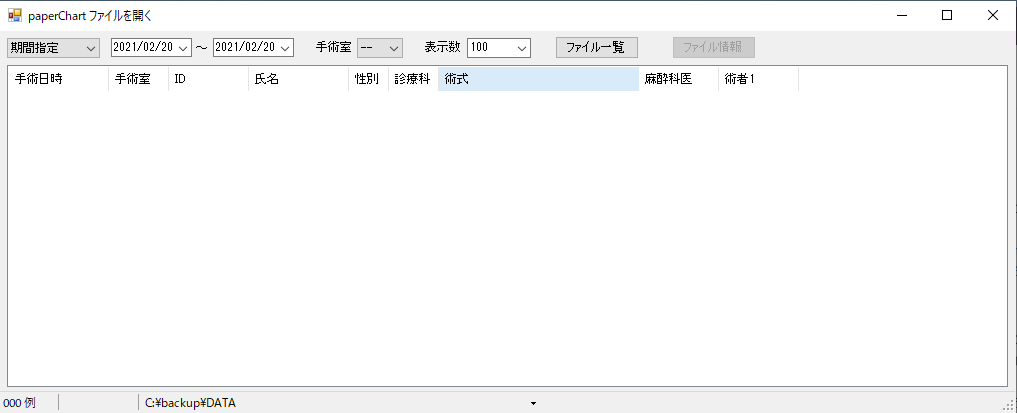The image size is (1017, 413).
Task: Expand the end date picker
Action: point(285,48)
